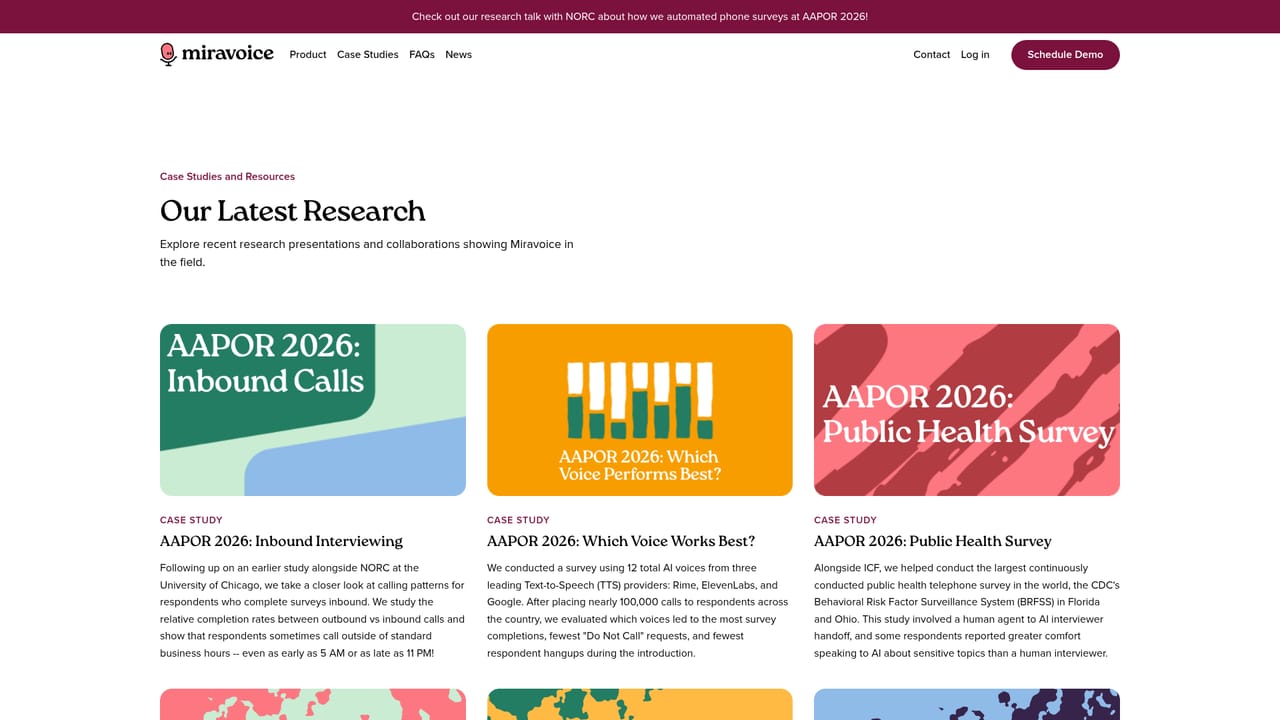Open article titled AAPOR 2026: Inbound Interviewing

point(281,541)
